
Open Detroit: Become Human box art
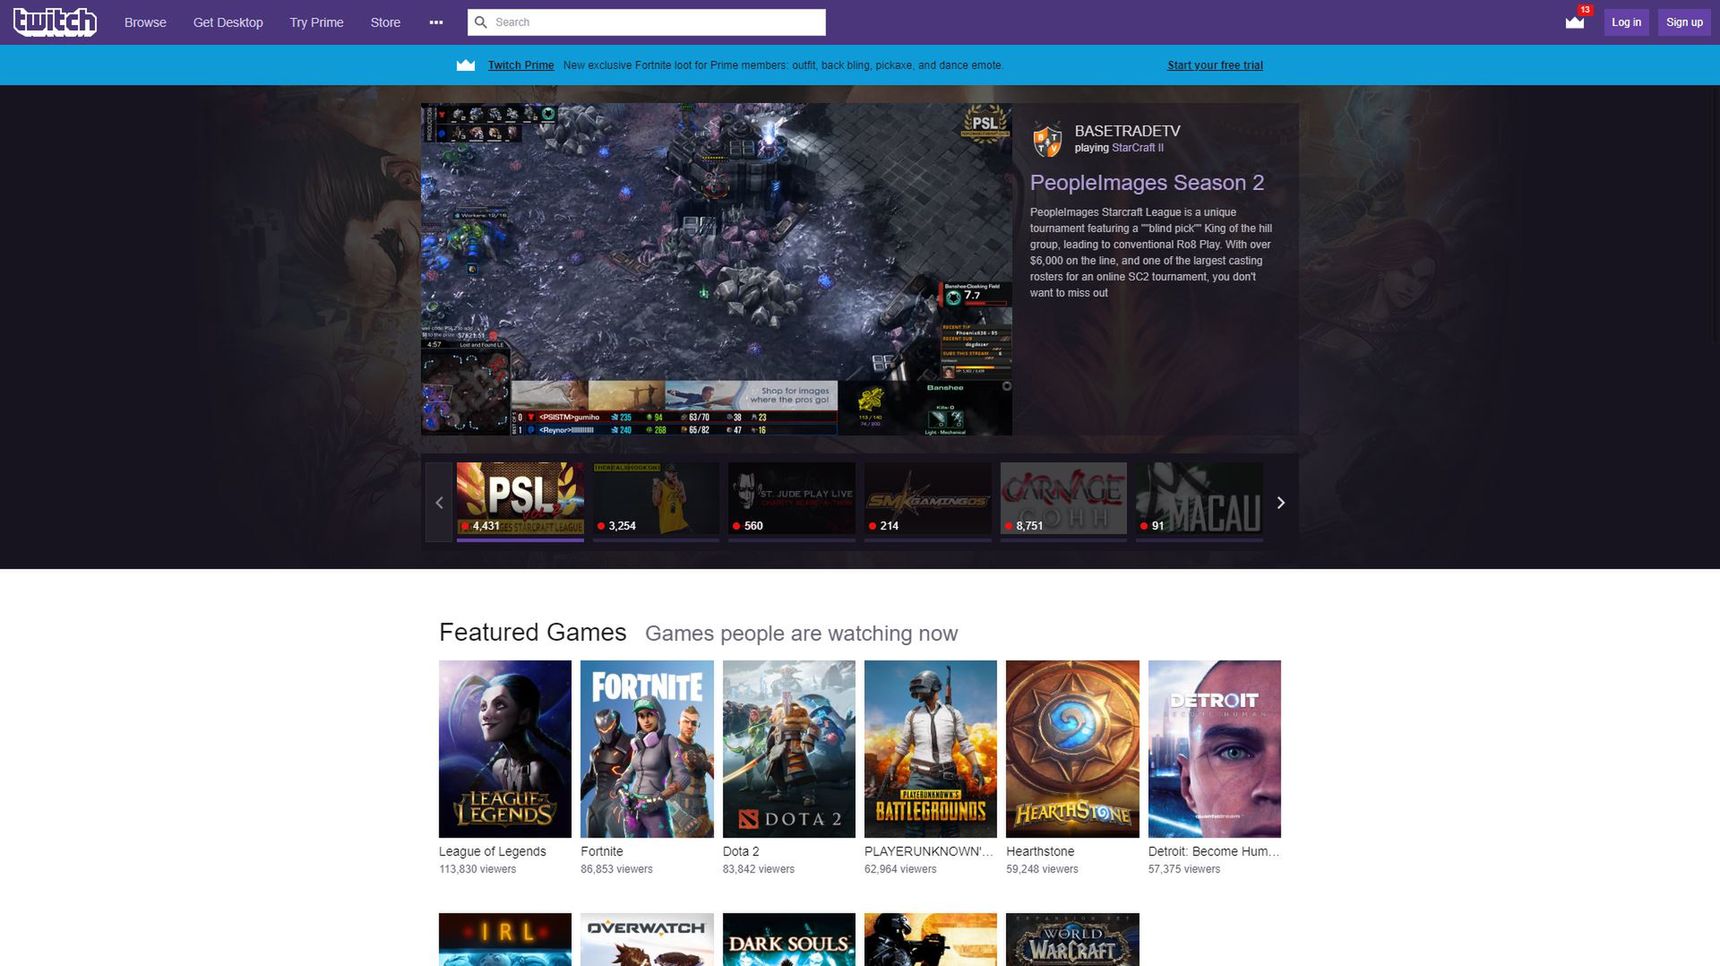(1214, 749)
